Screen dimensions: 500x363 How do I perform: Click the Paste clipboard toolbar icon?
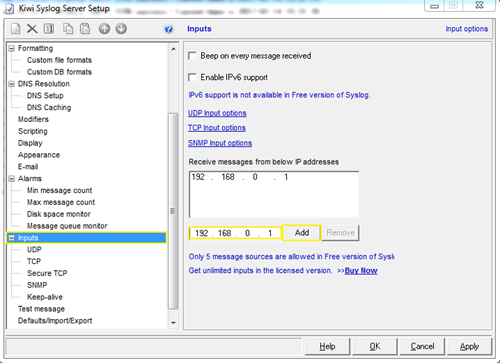point(85,29)
